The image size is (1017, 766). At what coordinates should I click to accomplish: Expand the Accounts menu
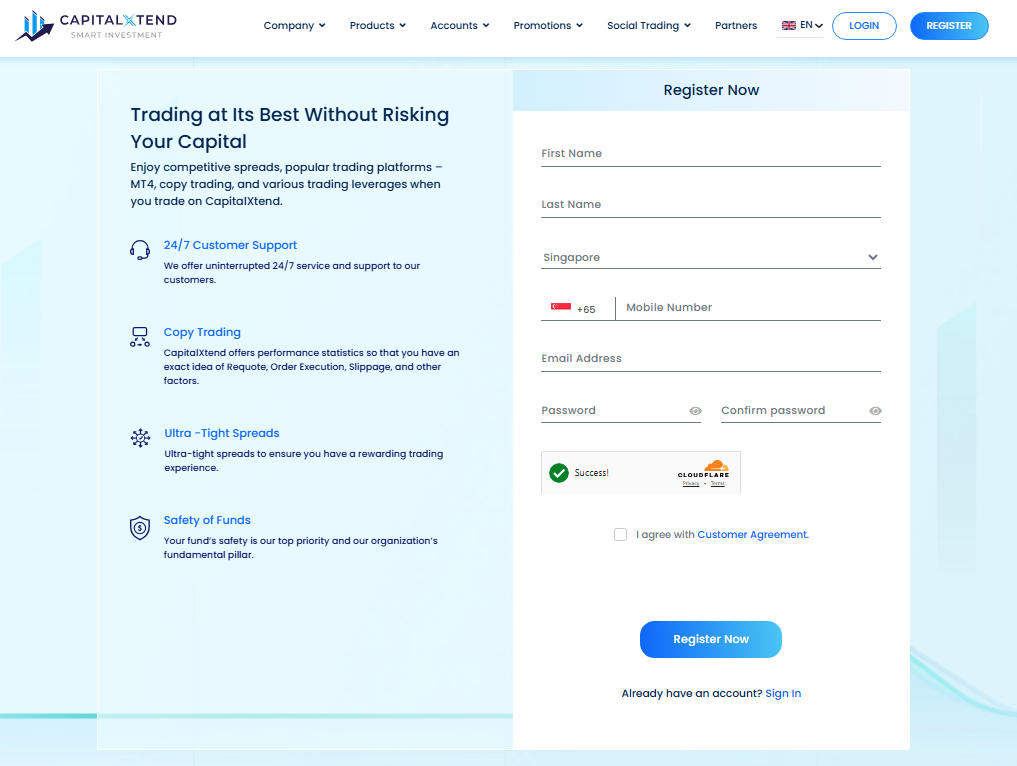click(x=460, y=25)
